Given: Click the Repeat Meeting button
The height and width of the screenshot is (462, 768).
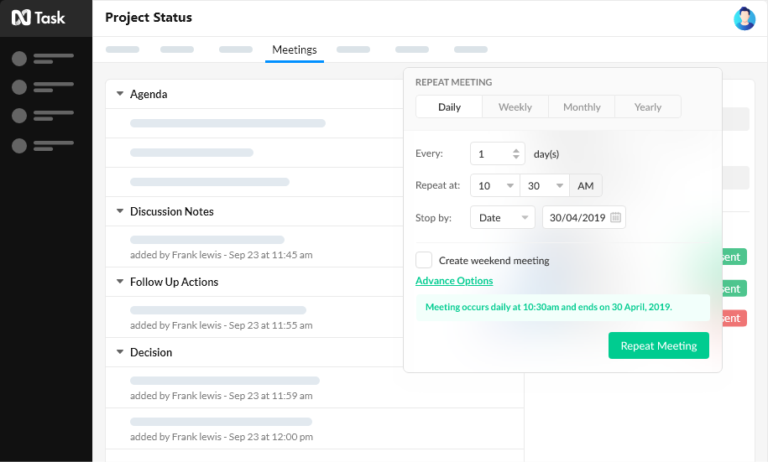Looking at the screenshot, I should [x=658, y=345].
